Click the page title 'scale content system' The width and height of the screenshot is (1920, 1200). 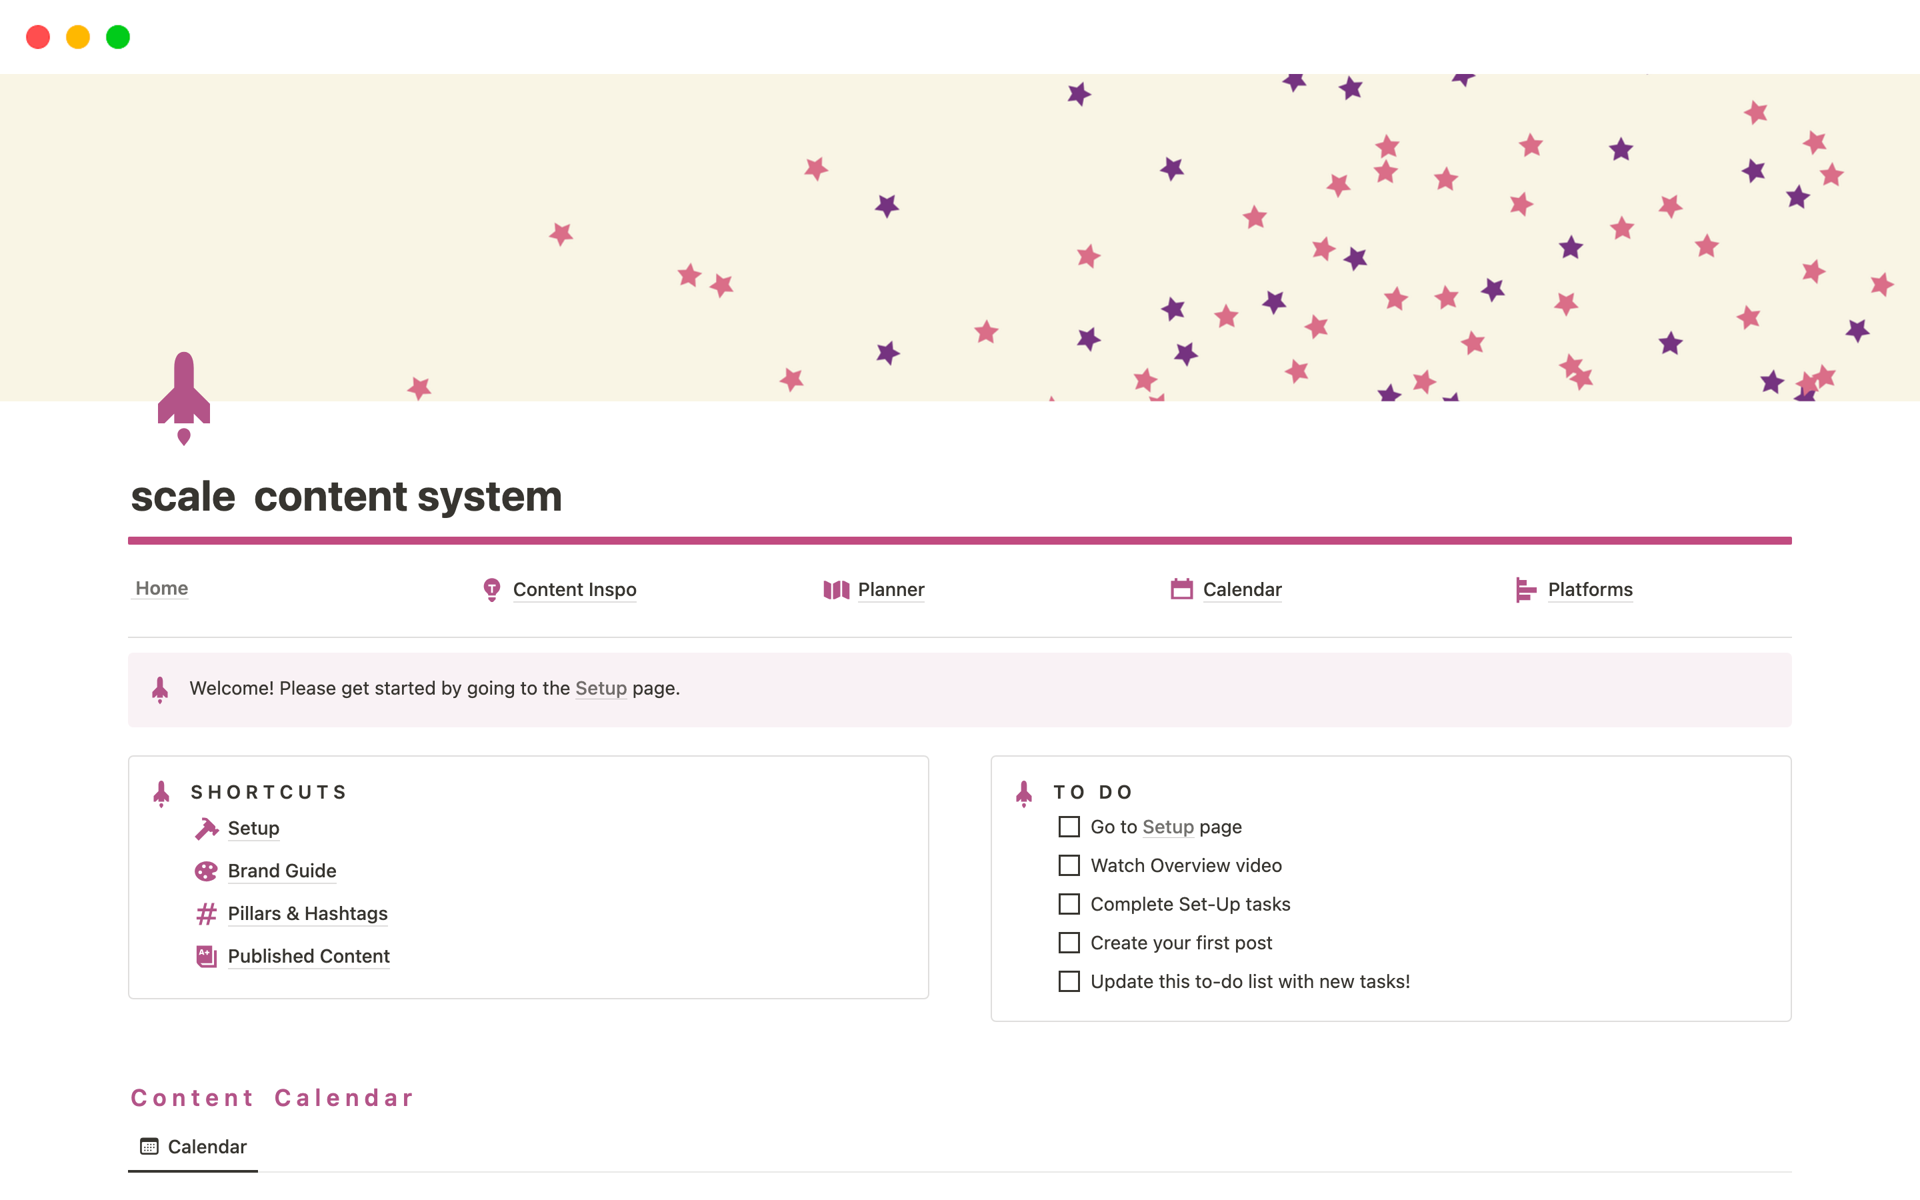346,497
